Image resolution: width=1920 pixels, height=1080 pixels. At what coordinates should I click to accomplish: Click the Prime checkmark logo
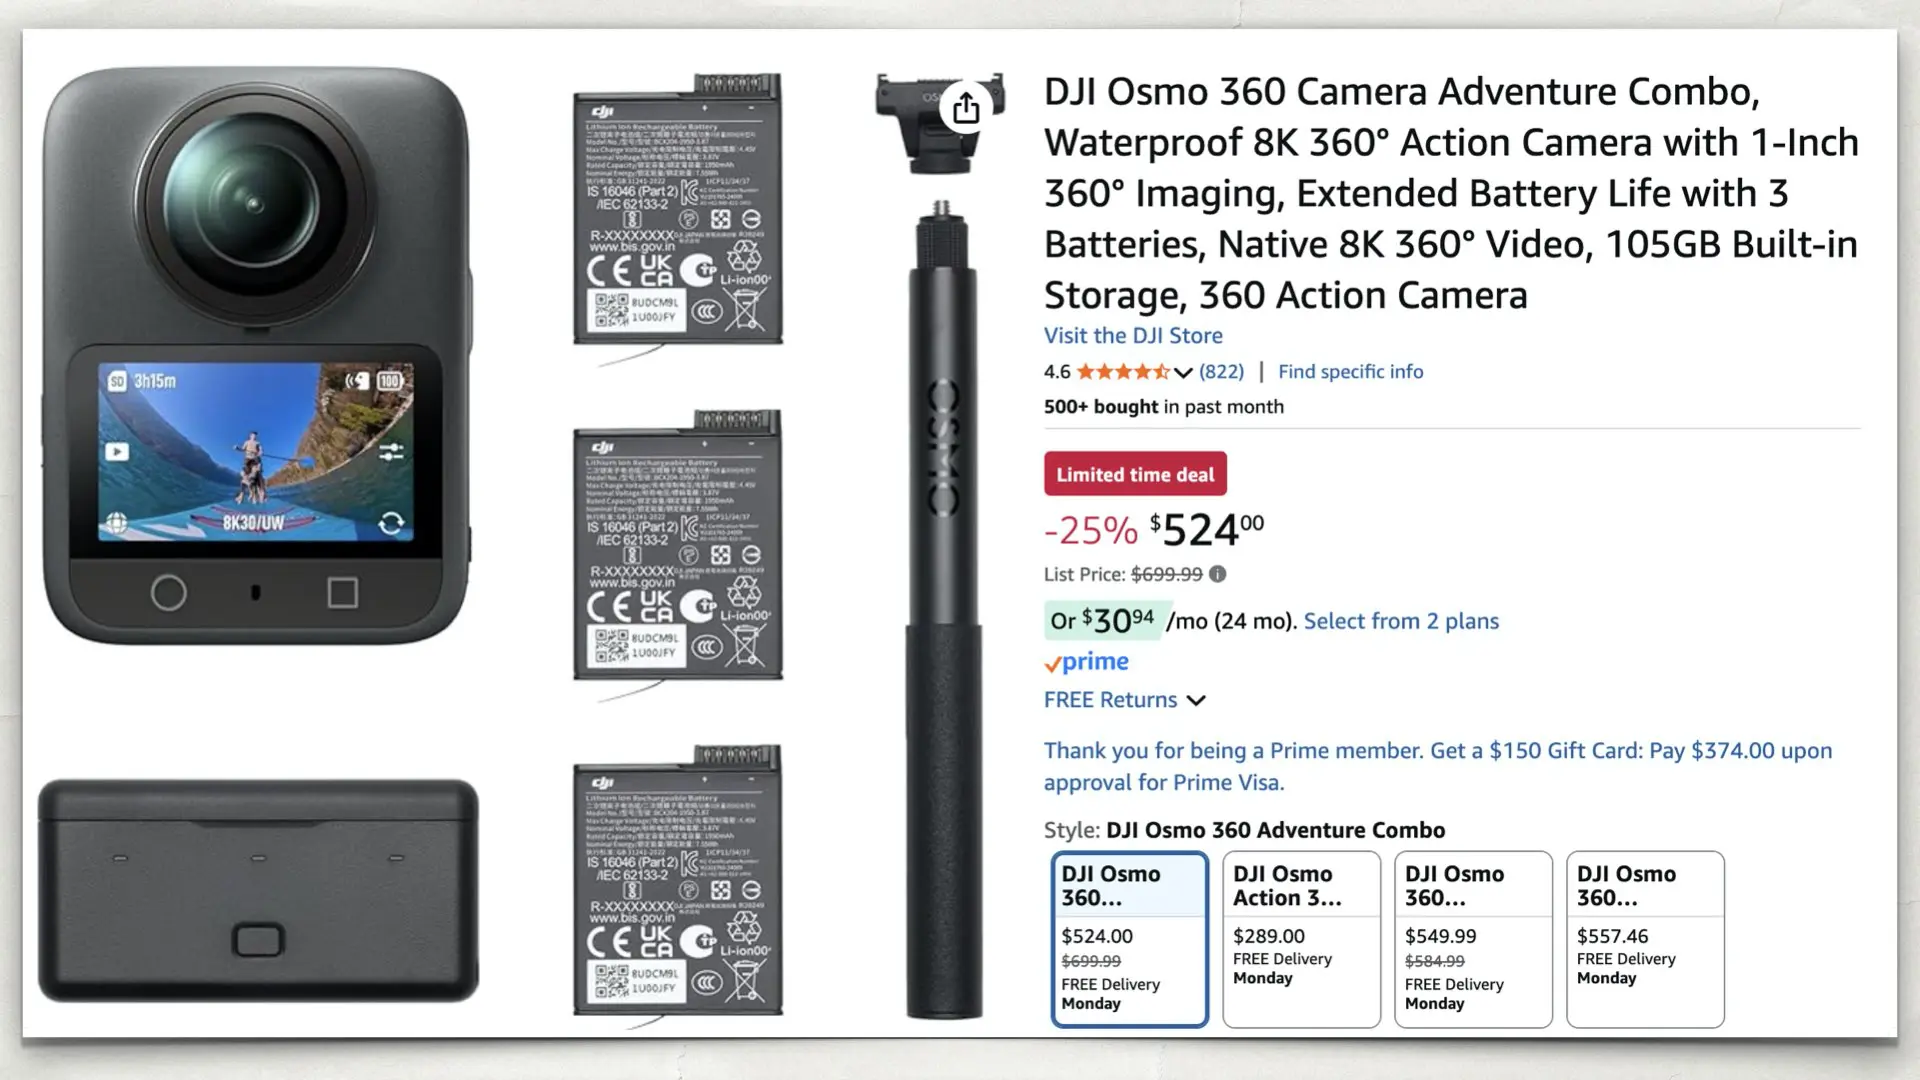click(1085, 661)
